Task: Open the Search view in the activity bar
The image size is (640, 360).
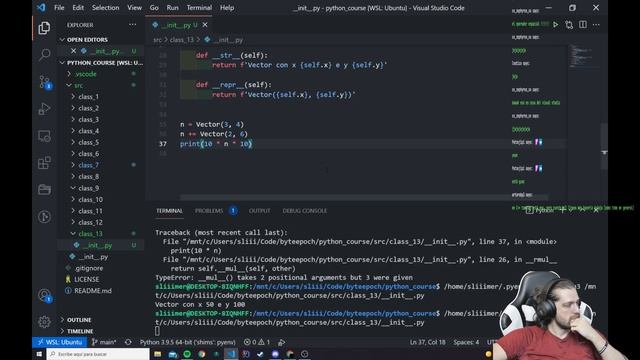Action: [44, 54]
